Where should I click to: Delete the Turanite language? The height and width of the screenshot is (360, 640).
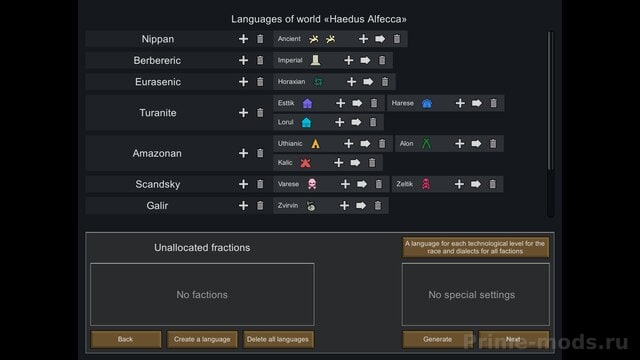click(260, 113)
